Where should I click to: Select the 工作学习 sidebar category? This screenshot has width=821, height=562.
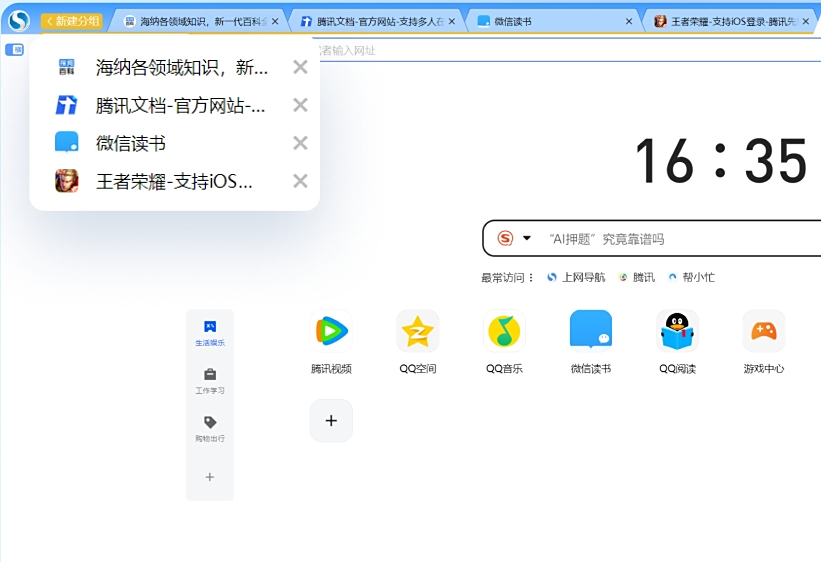point(210,381)
